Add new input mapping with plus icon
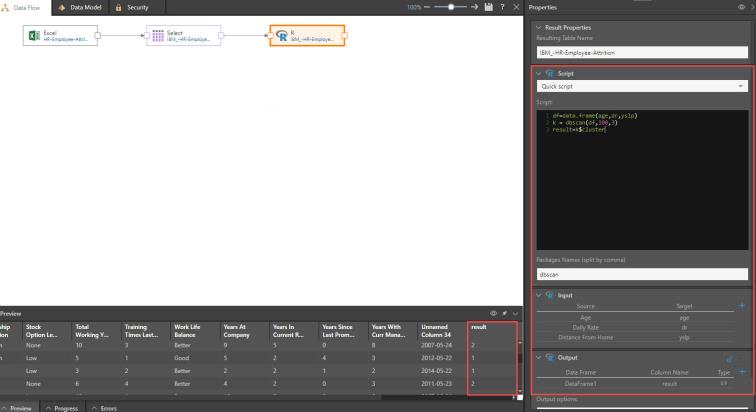This screenshot has height=412, width=756. [741, 306]
